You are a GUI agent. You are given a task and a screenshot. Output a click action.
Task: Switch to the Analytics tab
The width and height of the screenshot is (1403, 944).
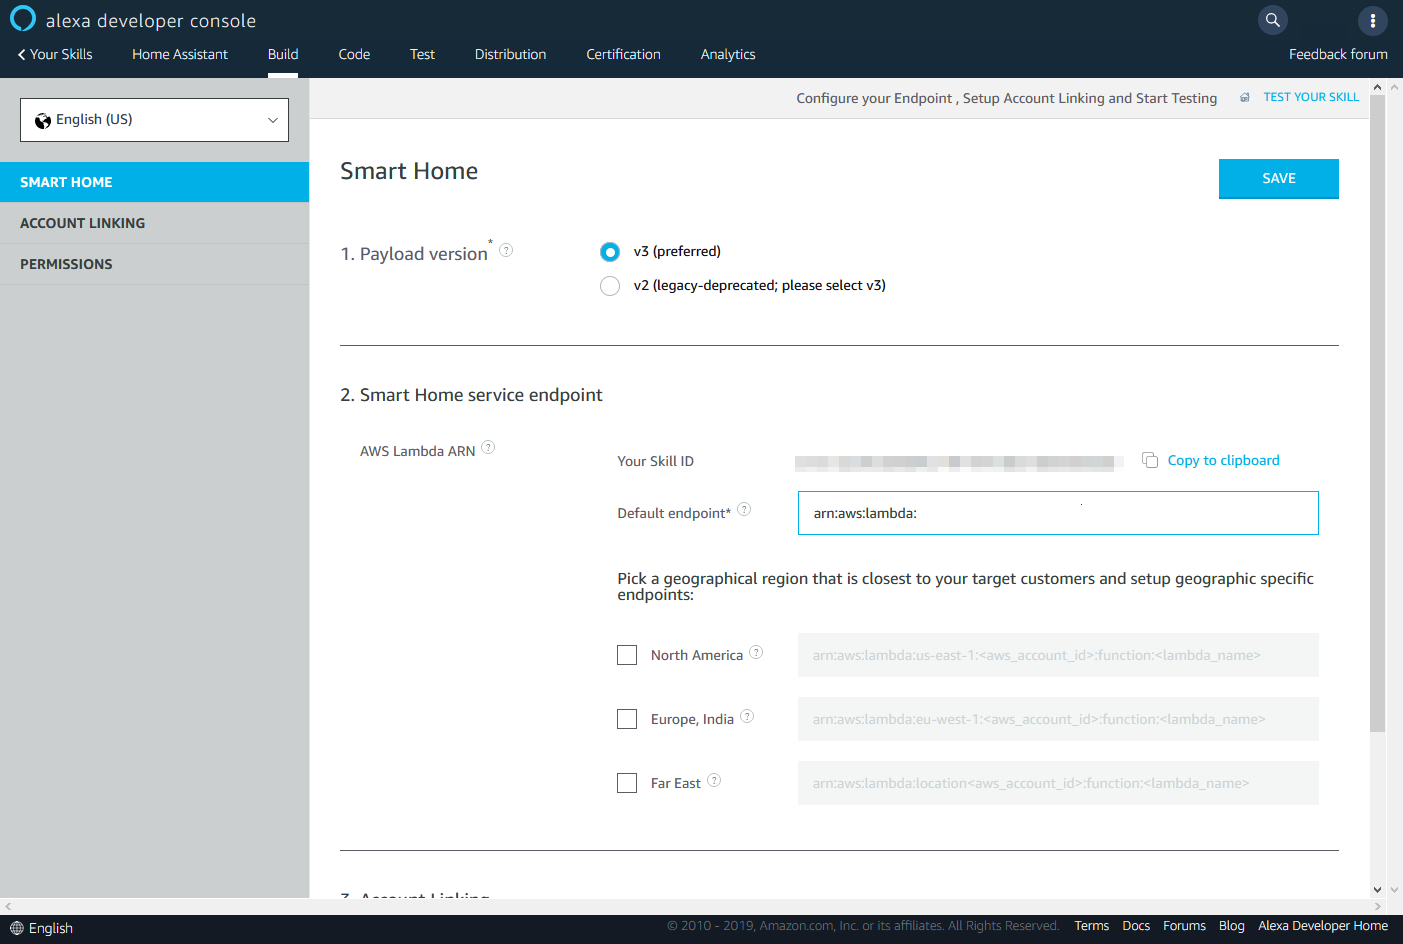pos(728,54)
